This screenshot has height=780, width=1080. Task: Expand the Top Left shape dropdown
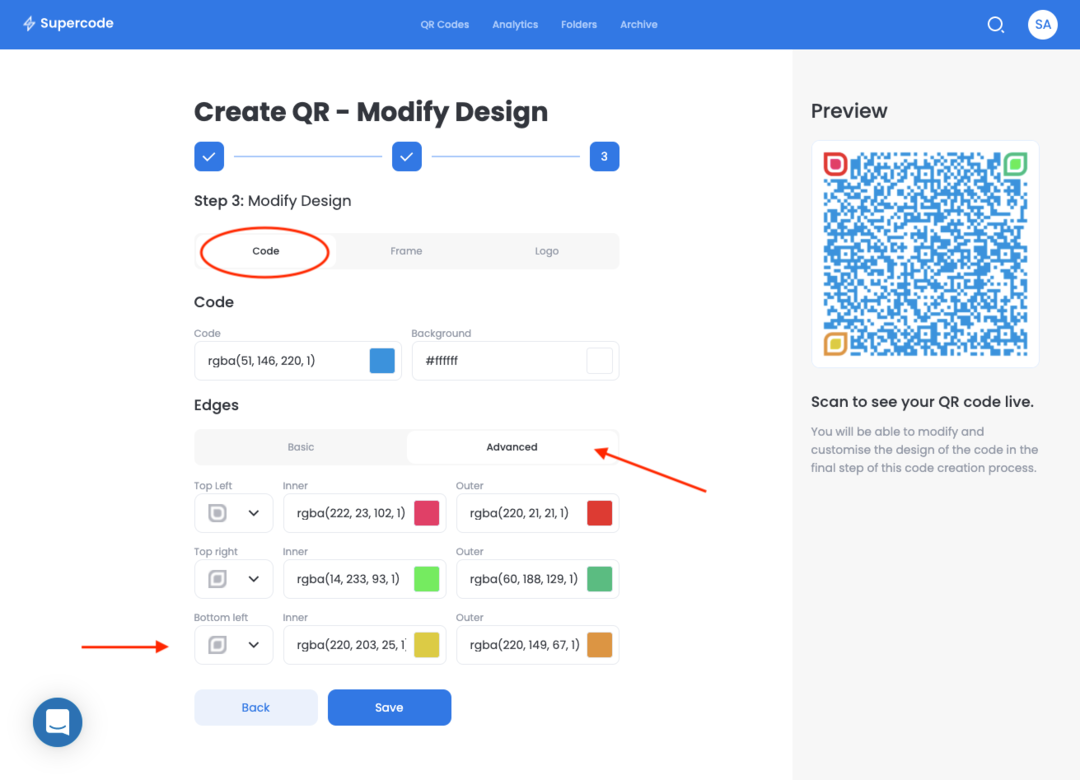coord(253,513)
